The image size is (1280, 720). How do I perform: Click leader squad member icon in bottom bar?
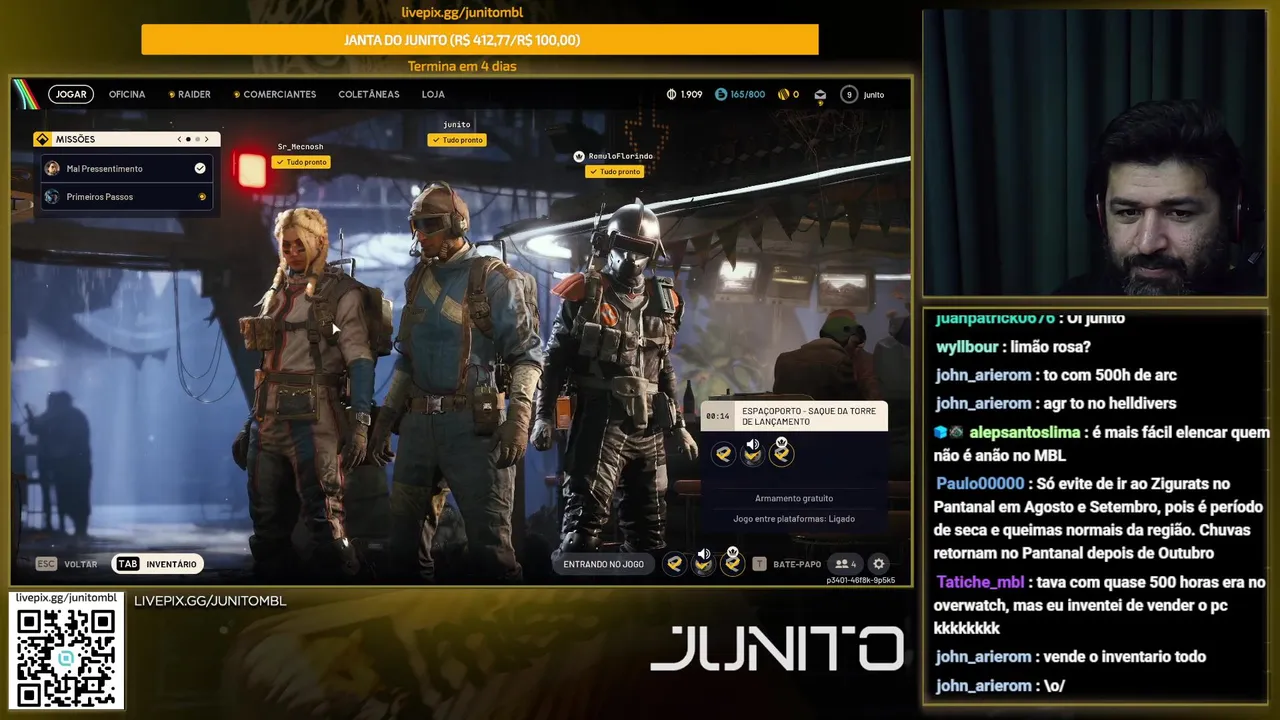[x=733, y=562]
